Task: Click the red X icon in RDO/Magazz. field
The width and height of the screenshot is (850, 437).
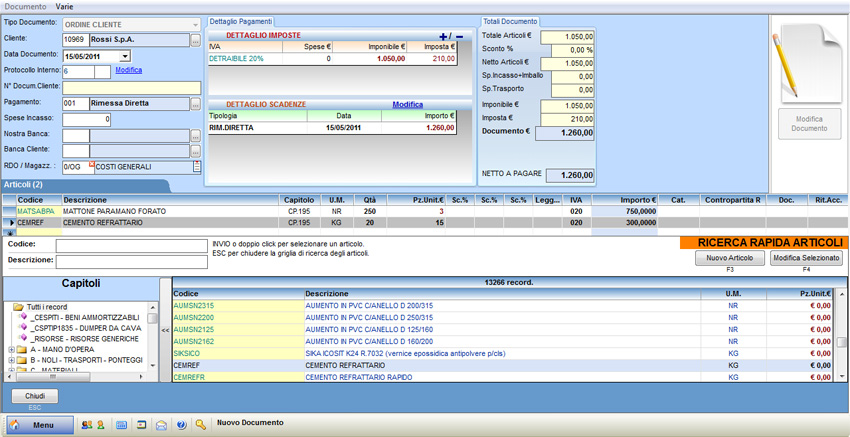Action: tap(92, 164)
